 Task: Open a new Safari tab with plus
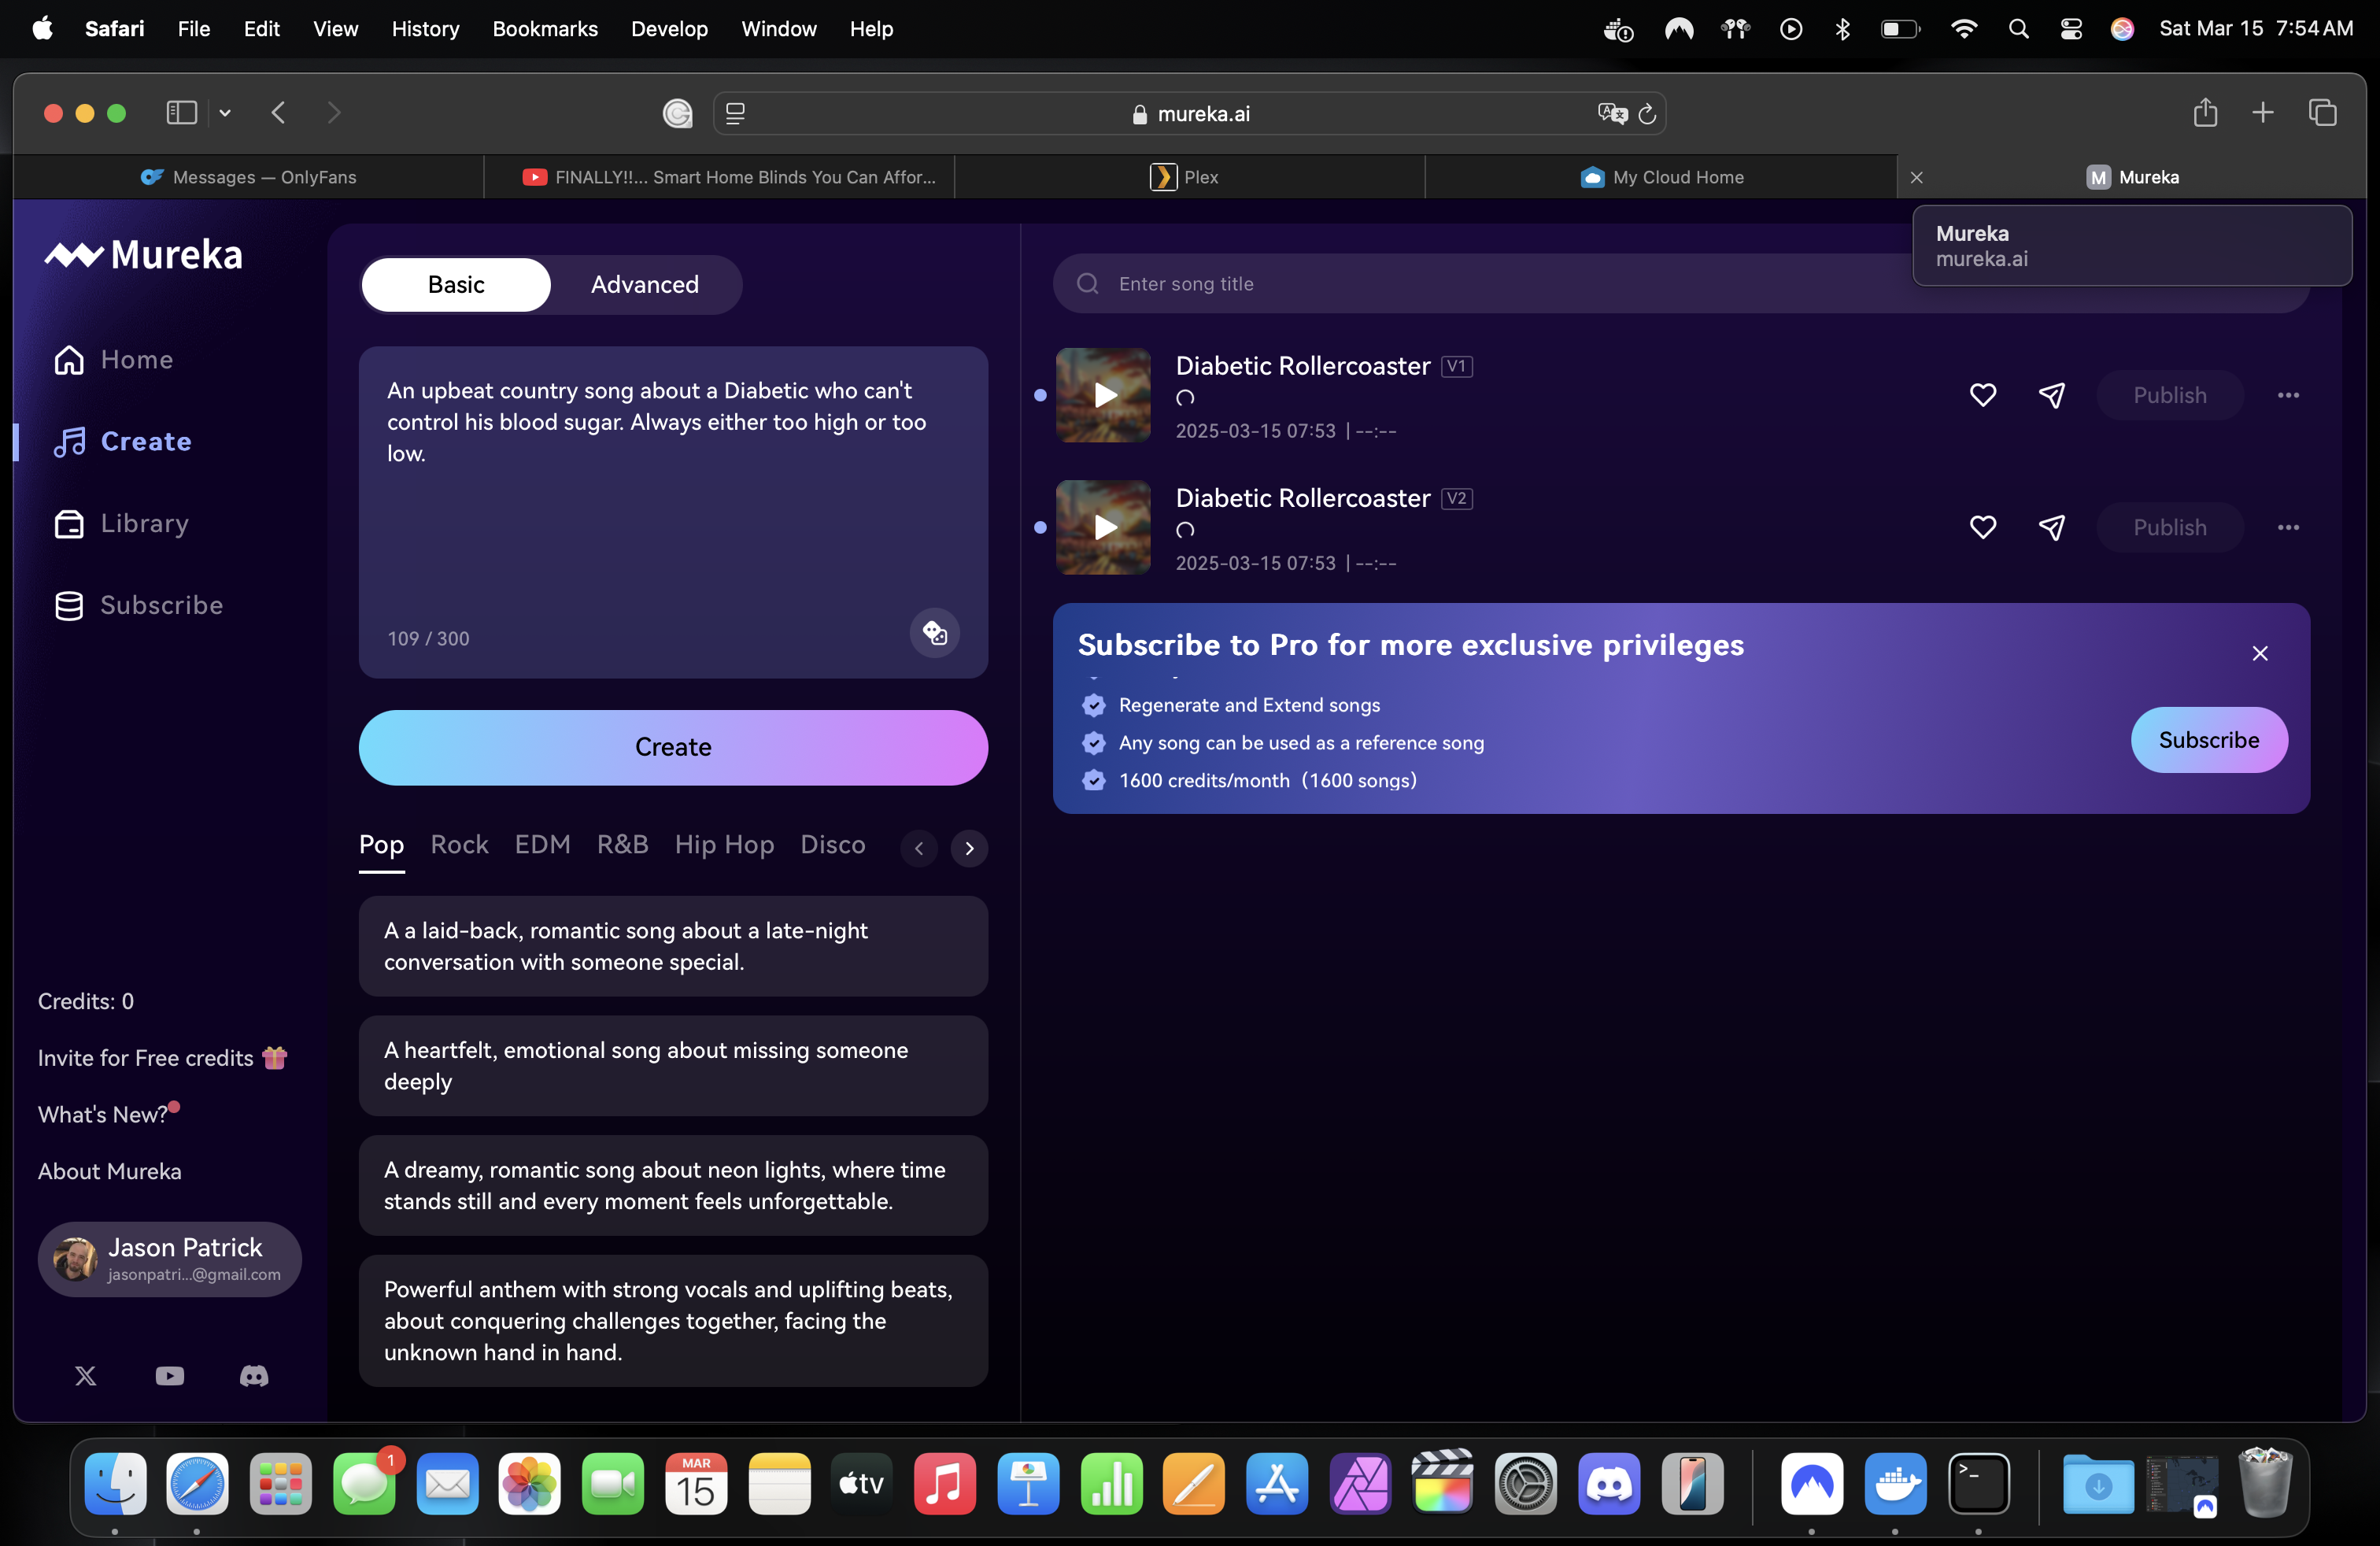tap(2263, 113)
